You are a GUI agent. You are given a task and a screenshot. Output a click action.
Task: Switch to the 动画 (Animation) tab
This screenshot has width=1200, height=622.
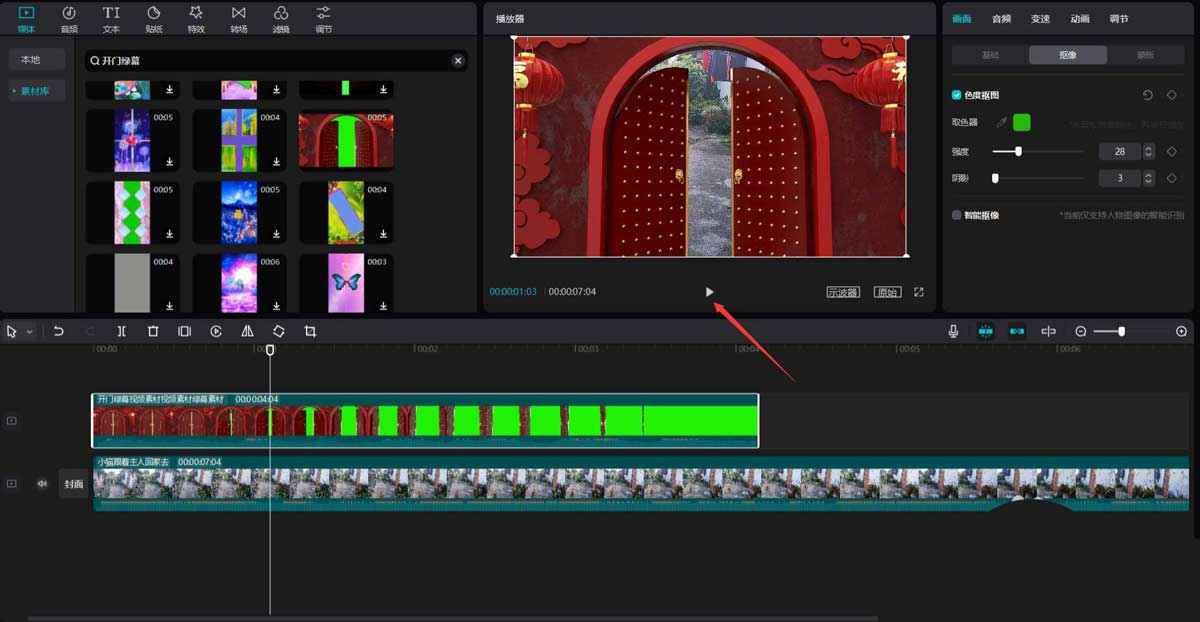tap(1082, 18)
